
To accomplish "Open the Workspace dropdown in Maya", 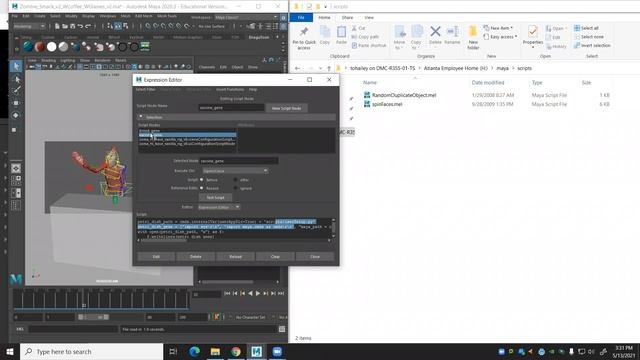I will (246, 18).
